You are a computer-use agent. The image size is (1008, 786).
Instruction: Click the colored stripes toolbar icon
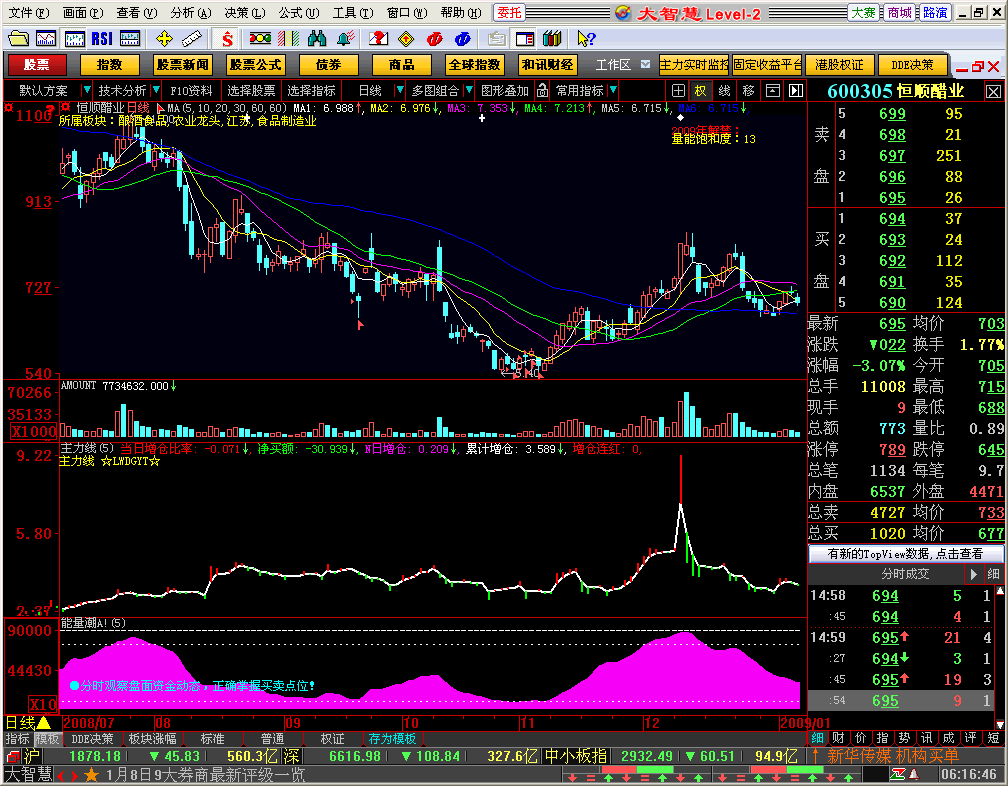(x=289, y=39)
